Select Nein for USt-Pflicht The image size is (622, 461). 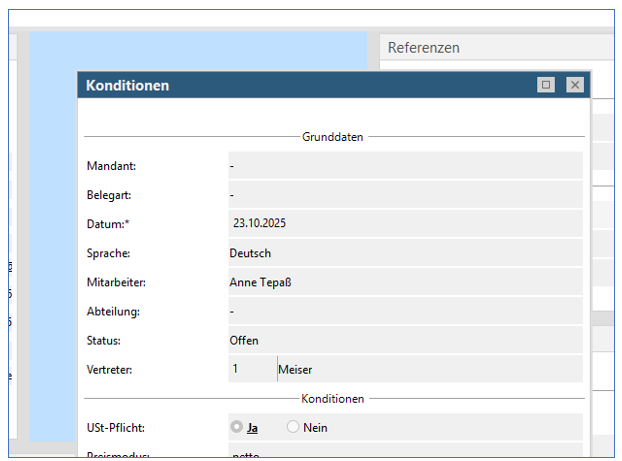[294, 427]
